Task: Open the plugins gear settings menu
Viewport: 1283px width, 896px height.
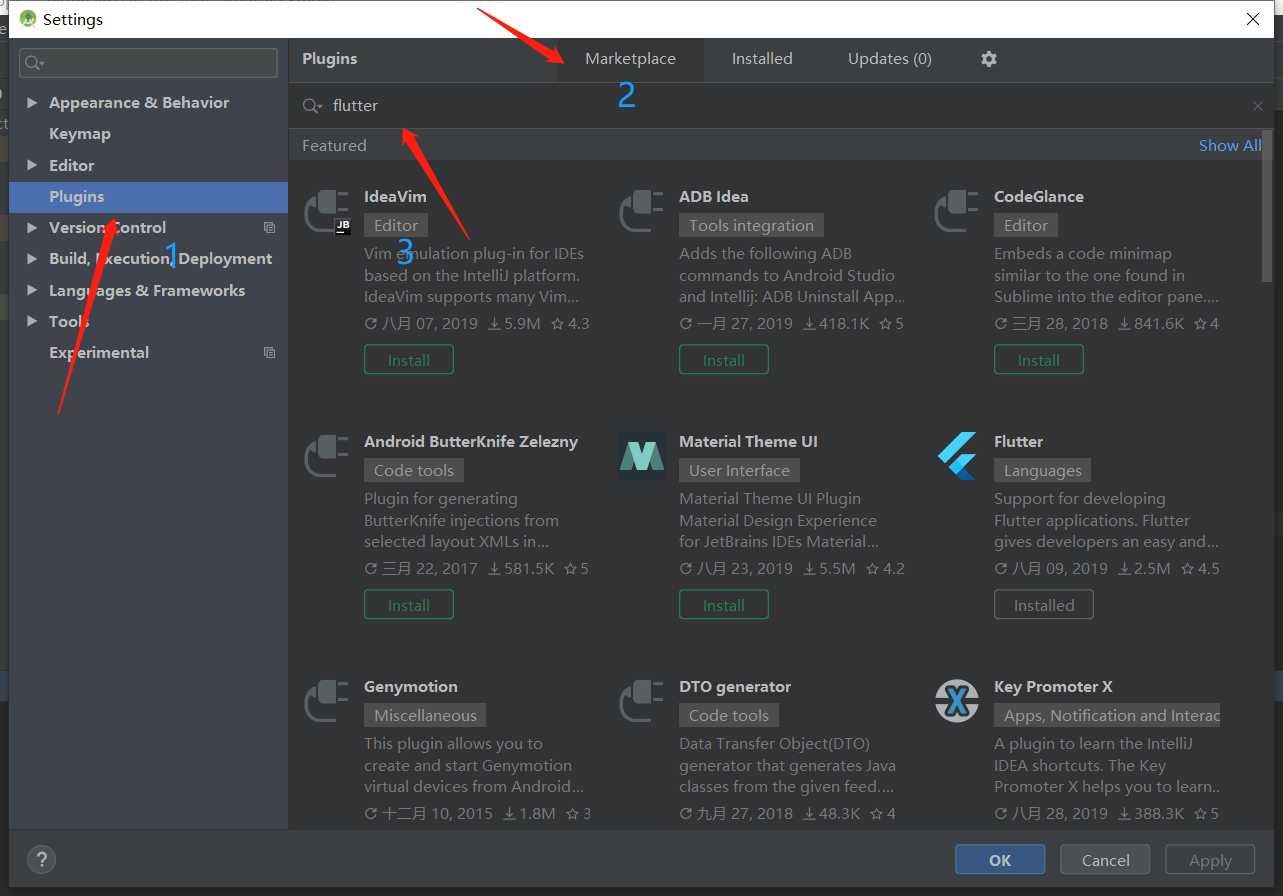Action: pos(989,59)
